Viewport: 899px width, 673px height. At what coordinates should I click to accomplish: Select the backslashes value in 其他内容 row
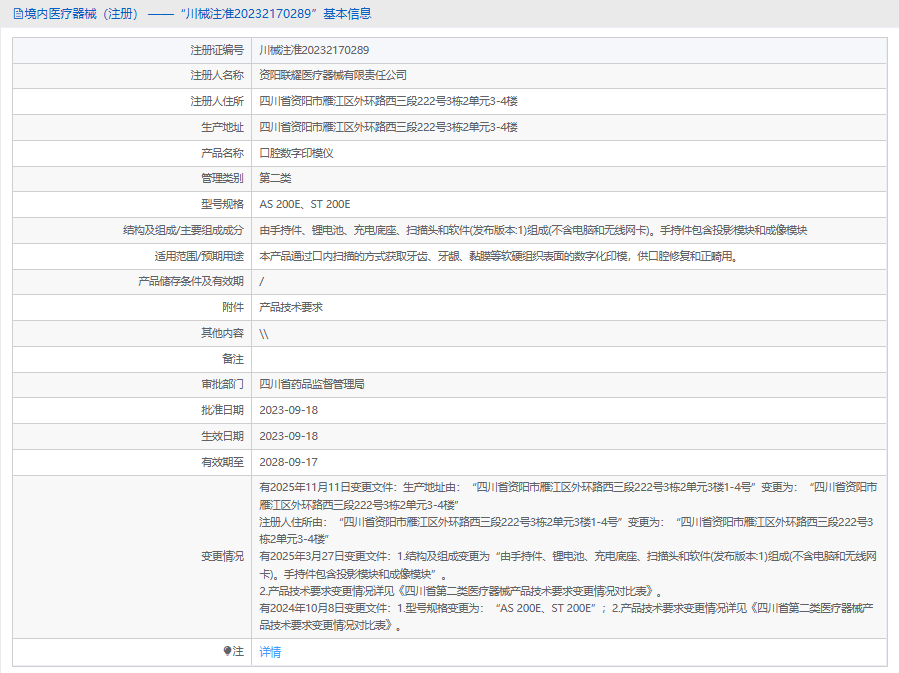[264, 334]
